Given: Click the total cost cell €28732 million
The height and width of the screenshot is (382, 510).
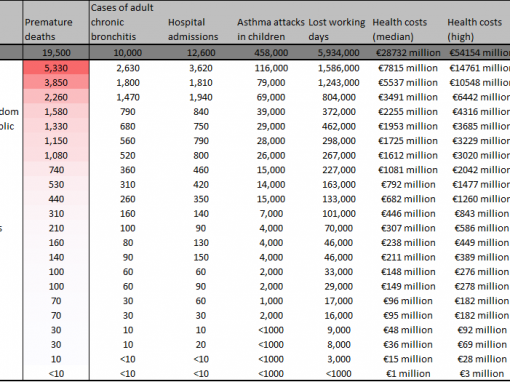Looking at the screenshot, I should click(408, 53).
